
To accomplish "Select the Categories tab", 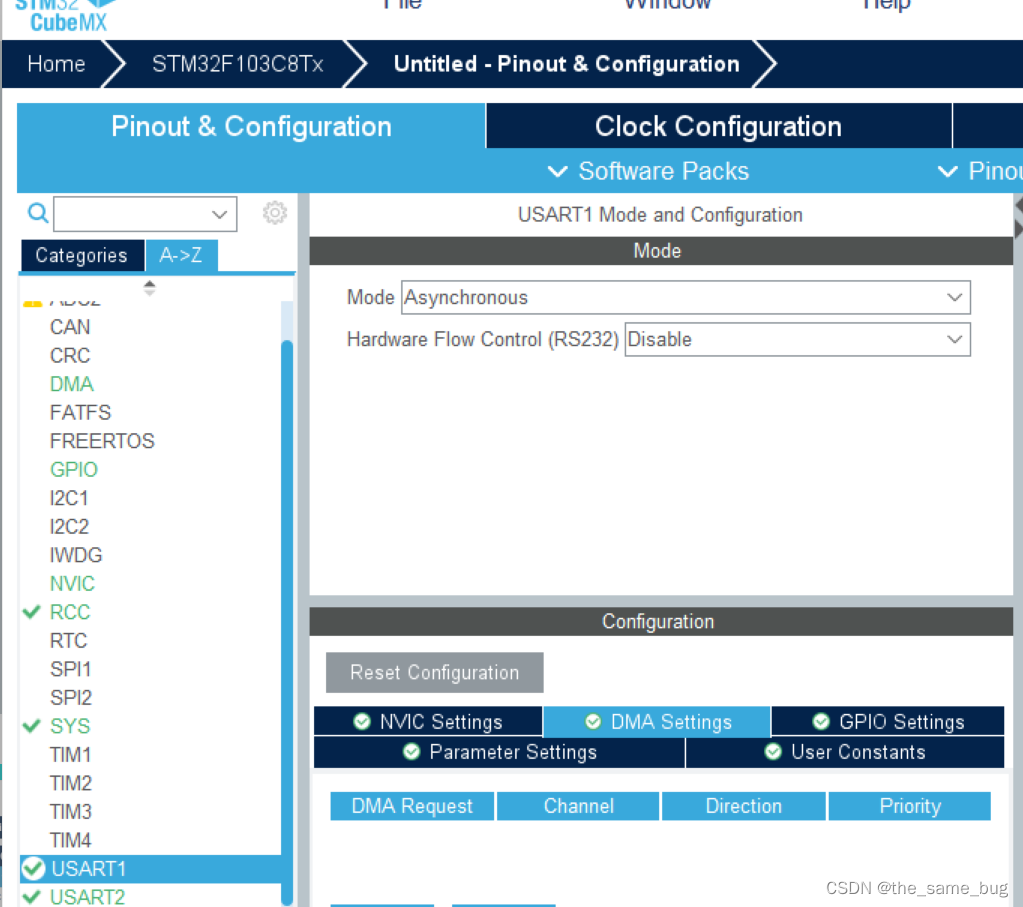I will (82, 255).
